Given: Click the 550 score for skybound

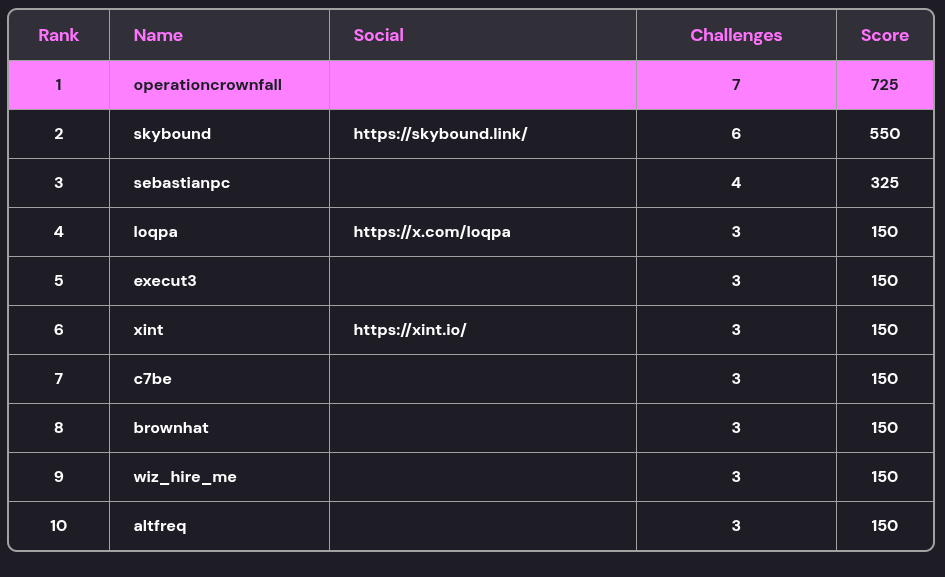Looking at the screenshot, I should click(885, 134).
